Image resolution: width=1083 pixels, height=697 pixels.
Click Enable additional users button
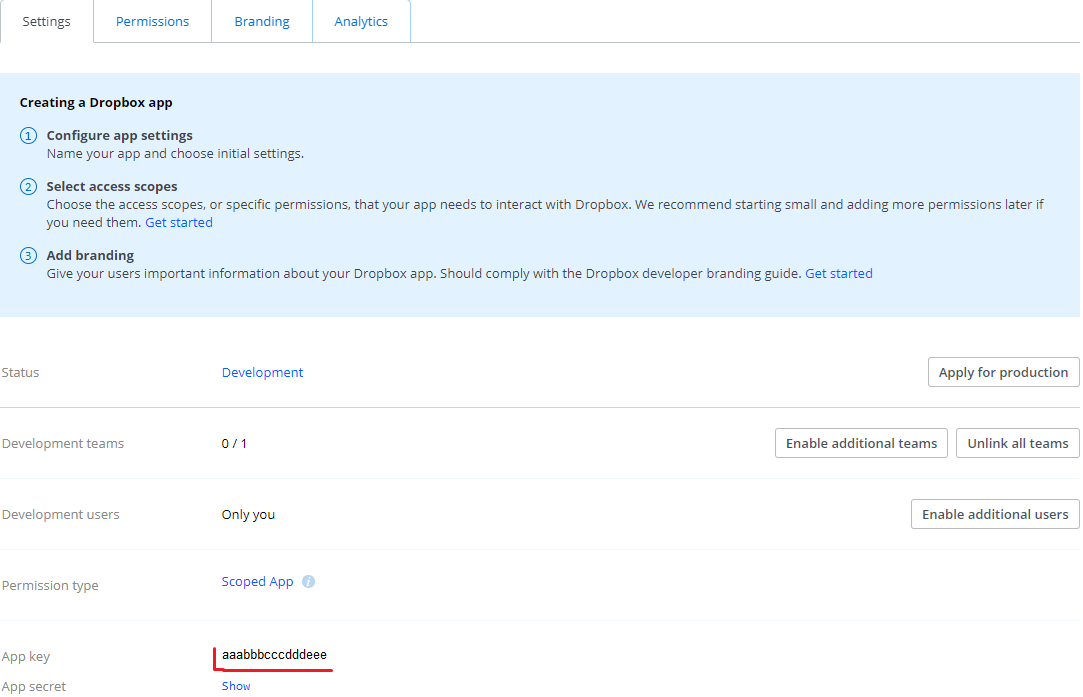995,514
